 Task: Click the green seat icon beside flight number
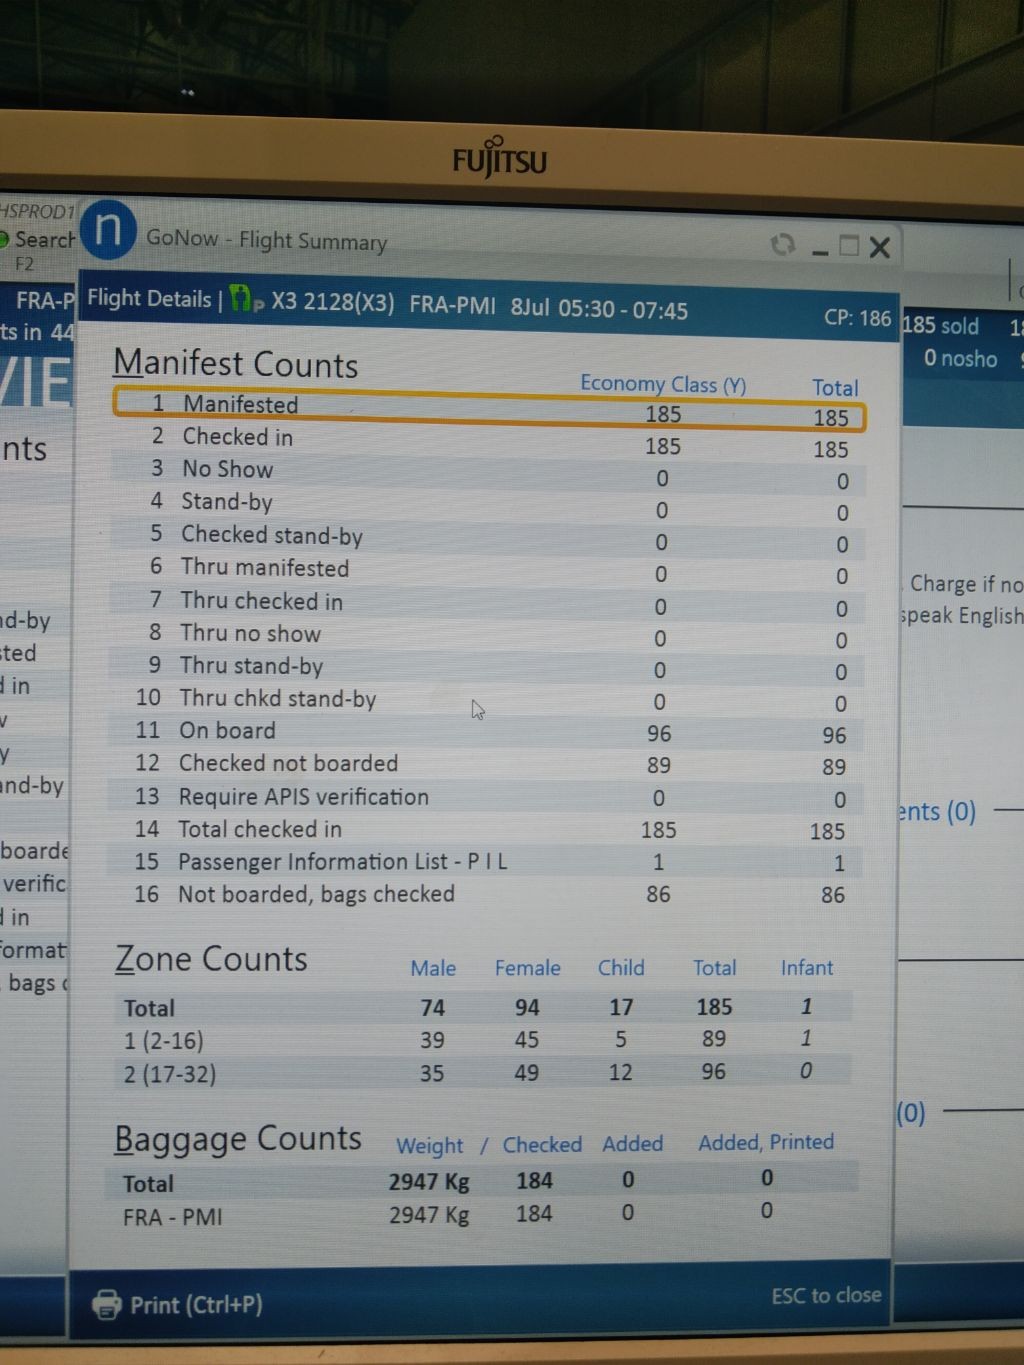click(x=241, y=299)
